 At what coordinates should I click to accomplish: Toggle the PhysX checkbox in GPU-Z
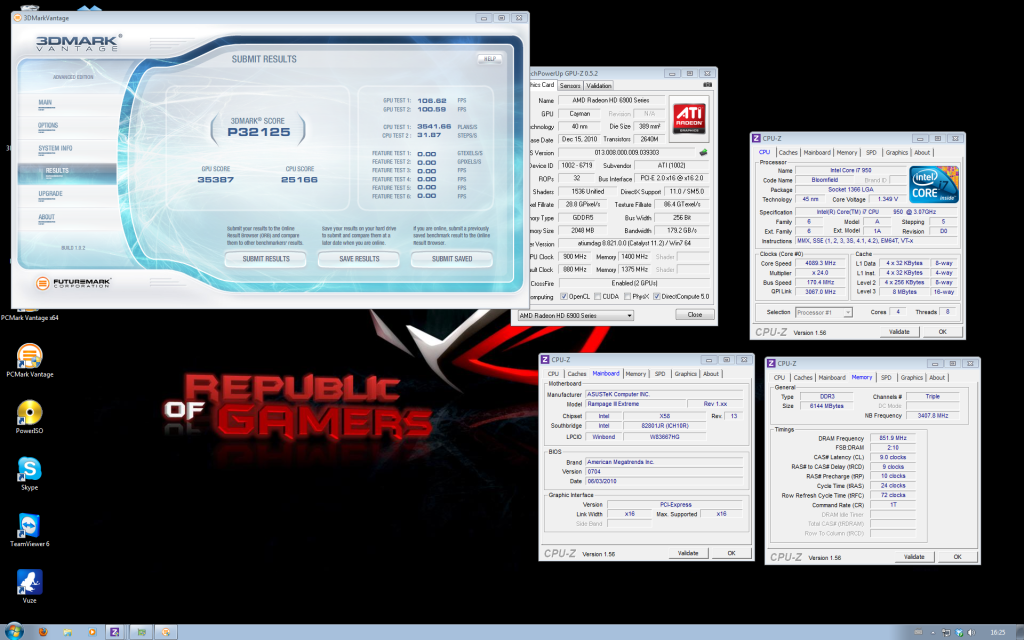[627, 296]
